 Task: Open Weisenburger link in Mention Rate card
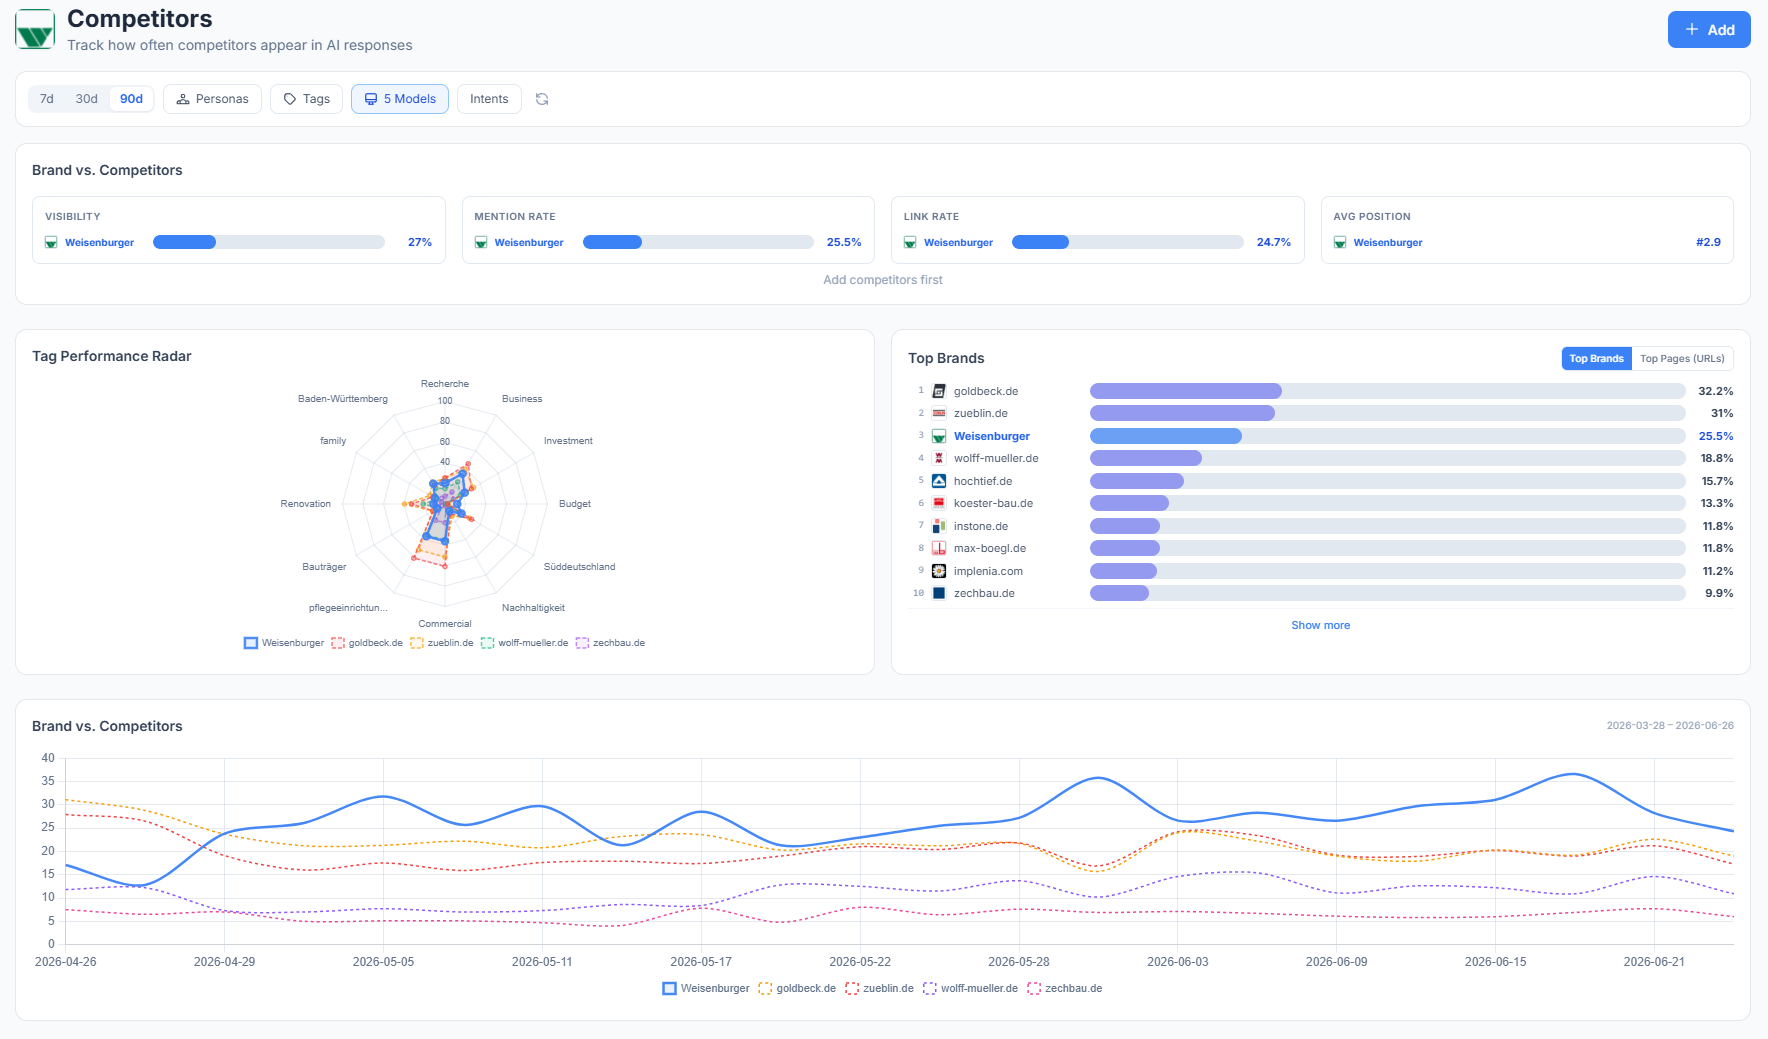click(x=529, y=242)
